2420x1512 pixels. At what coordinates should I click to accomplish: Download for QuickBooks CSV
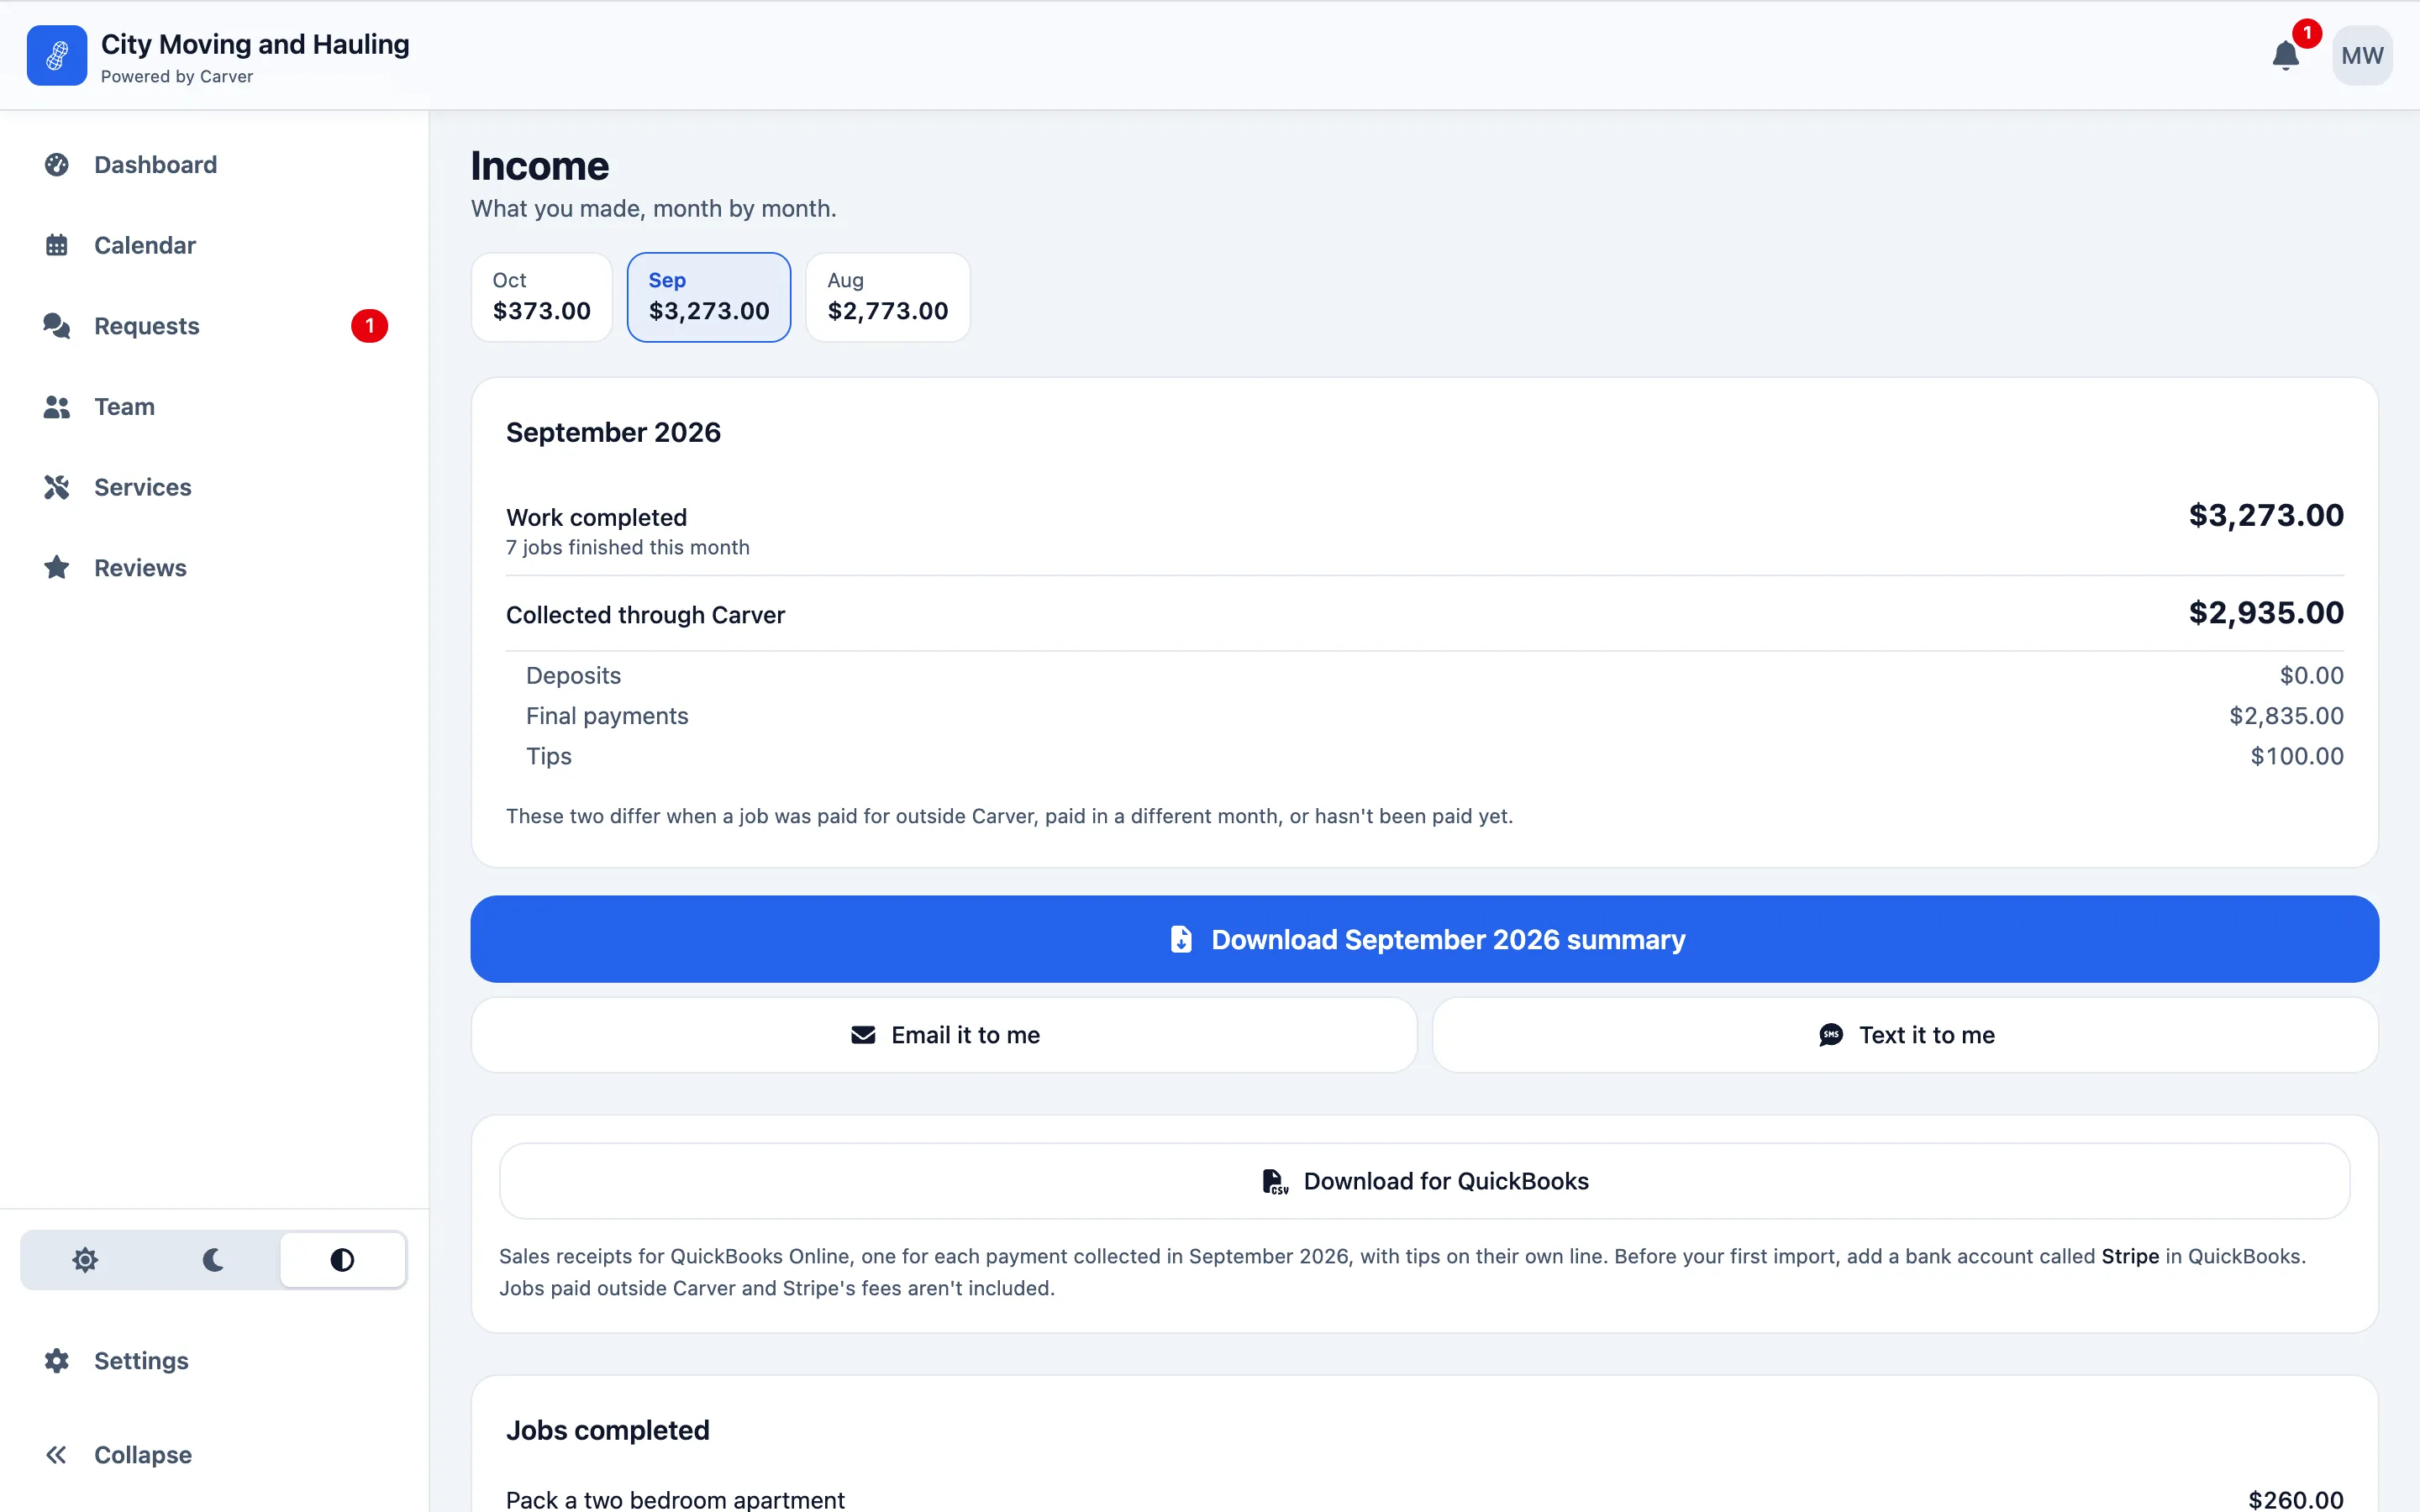tap(1424, 1181)
